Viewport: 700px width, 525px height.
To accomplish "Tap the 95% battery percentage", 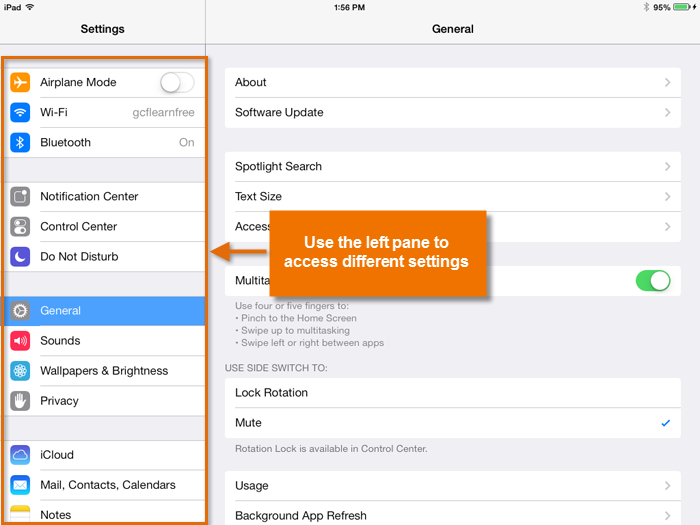I will click(662, 7).
